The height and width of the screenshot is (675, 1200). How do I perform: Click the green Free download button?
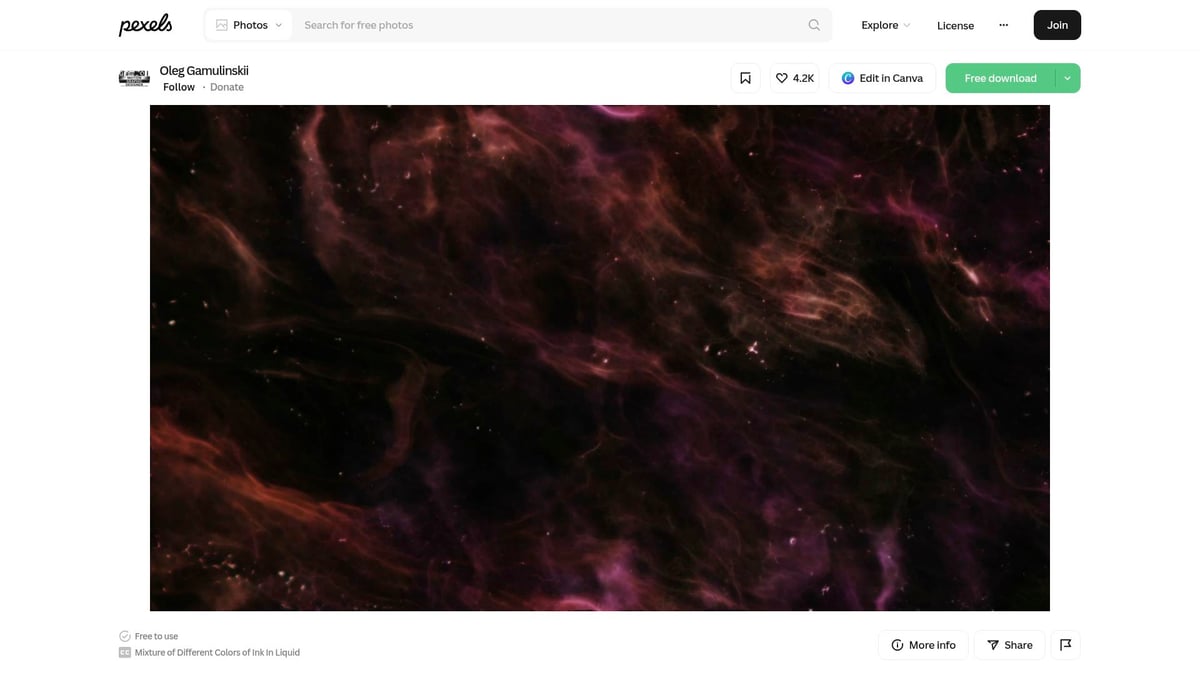pyautogui.click(x=999, y=77)
